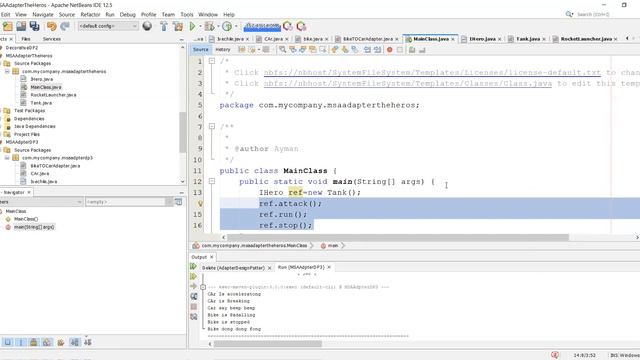This screenshot has width=640, height=360.
Task: Click the Source view button in editor
Action: pos(200,49)
